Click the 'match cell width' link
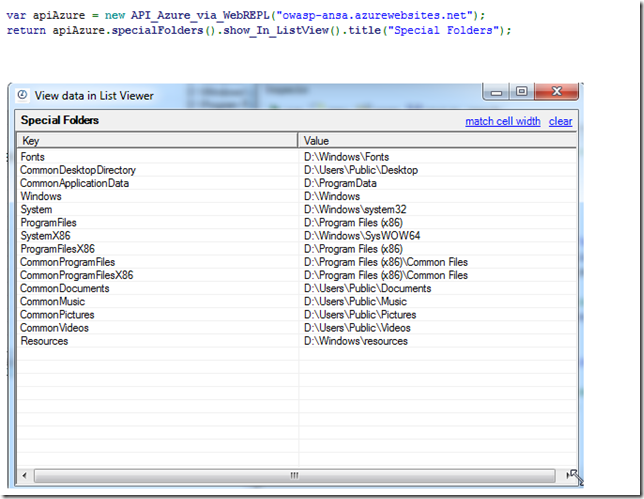The image size is (644, 499). (x=502, y=121)
